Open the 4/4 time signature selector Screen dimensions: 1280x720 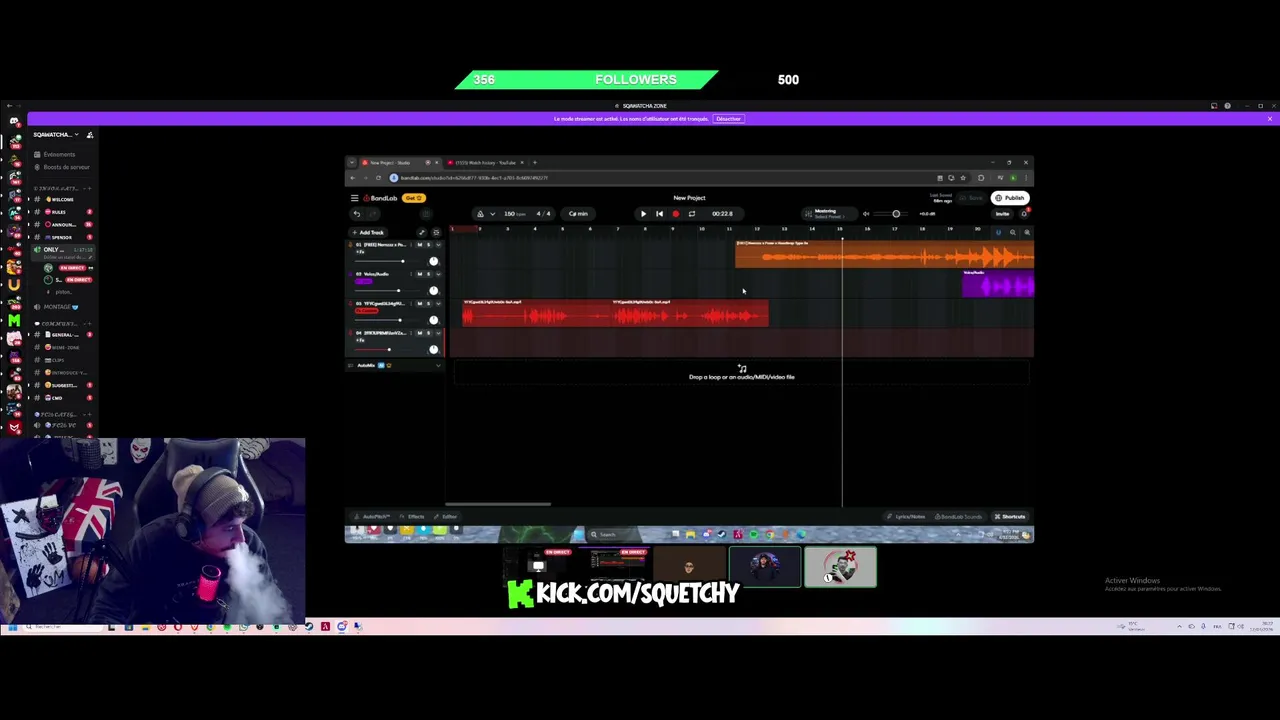[543, 213]
